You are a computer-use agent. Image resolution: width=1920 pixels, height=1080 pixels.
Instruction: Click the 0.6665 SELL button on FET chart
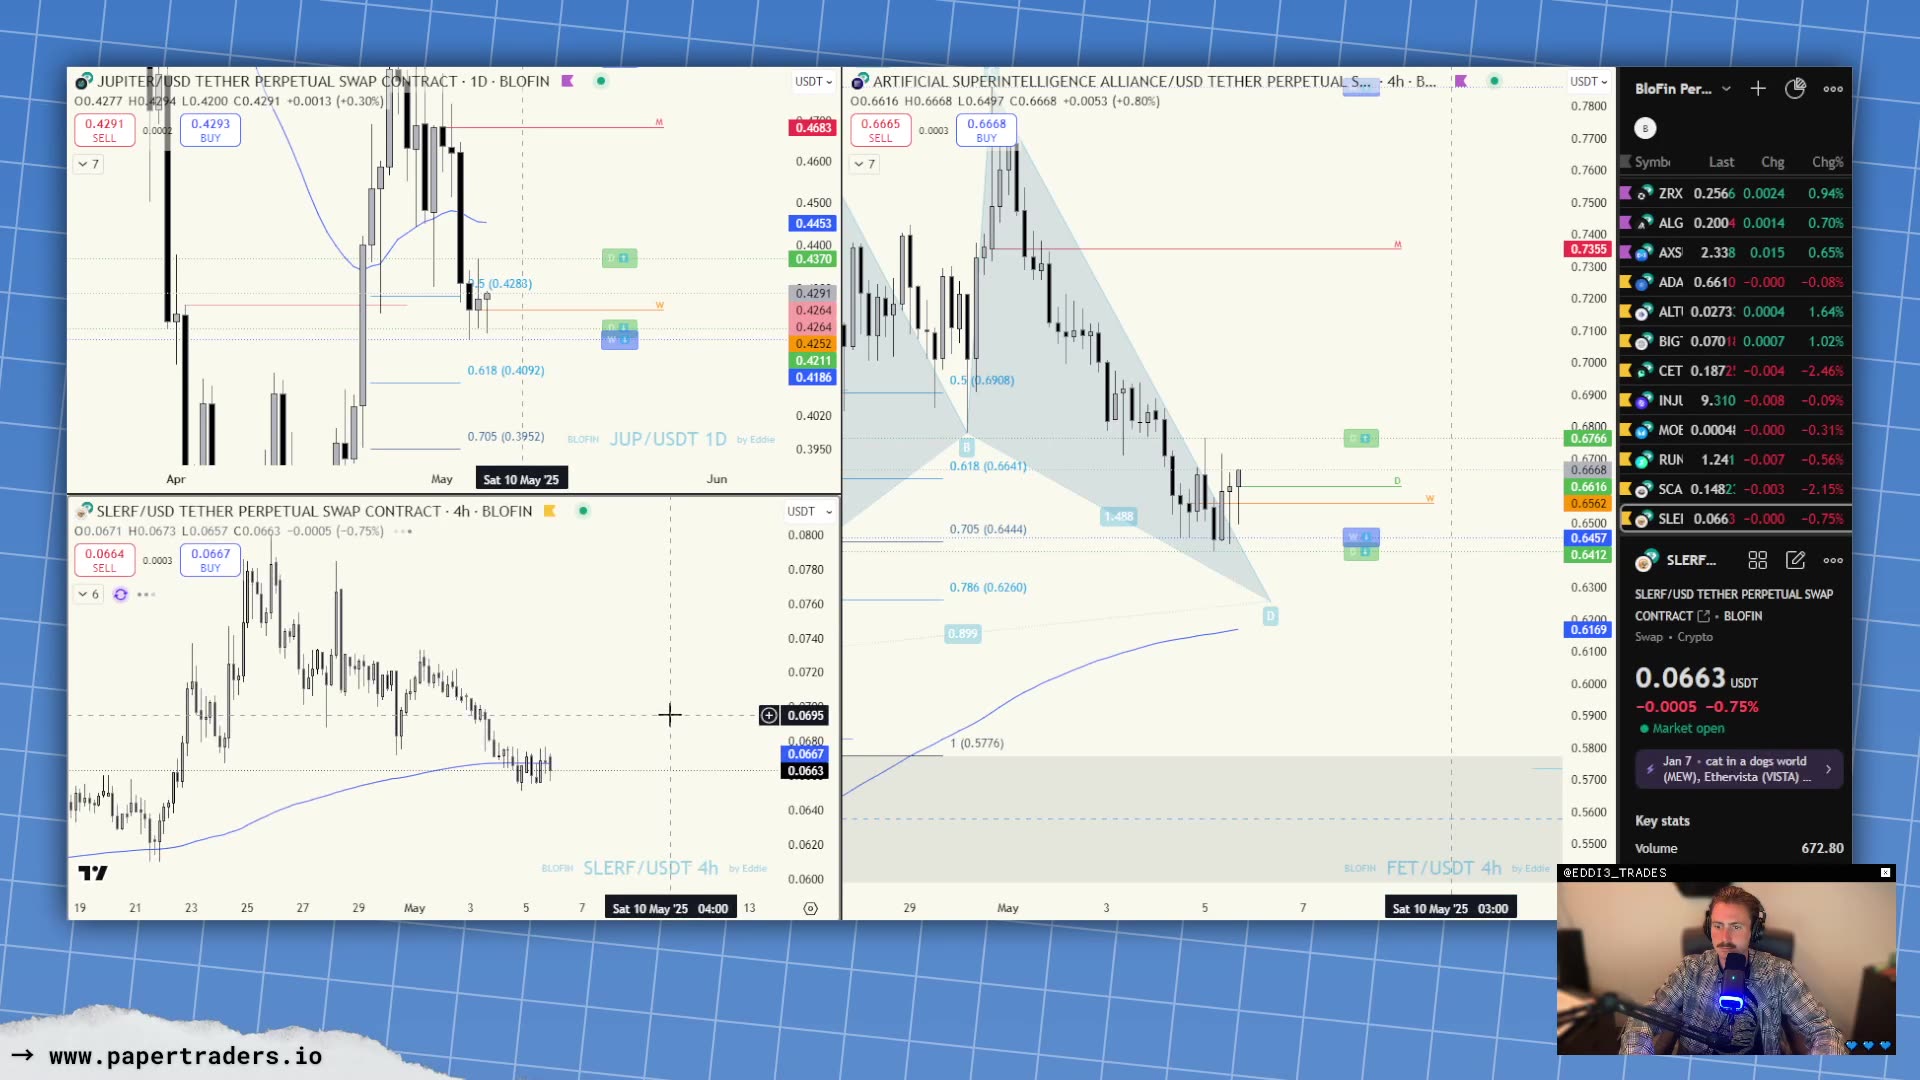pyautogui.click(x=882, y=130)
